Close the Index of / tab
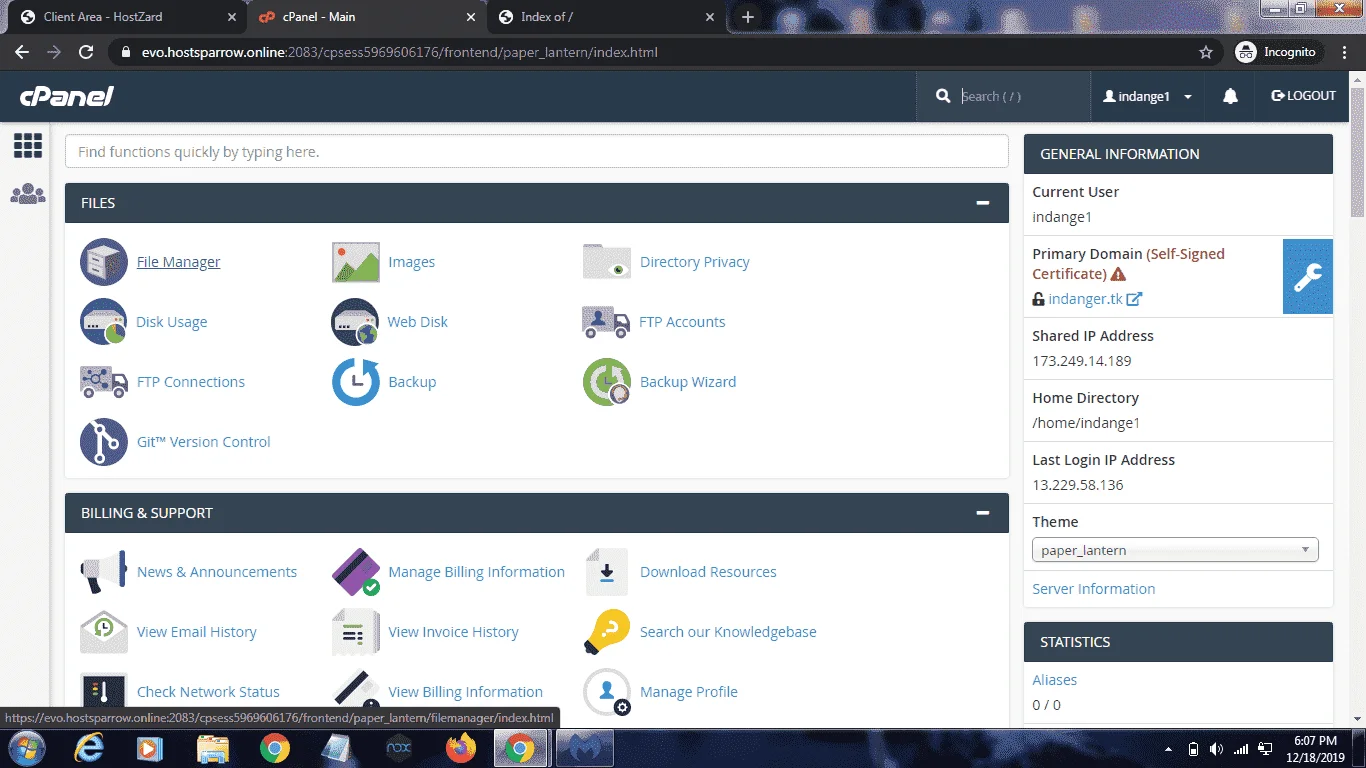Screen dimensions: 1366x768 click(x=710, y=17)
